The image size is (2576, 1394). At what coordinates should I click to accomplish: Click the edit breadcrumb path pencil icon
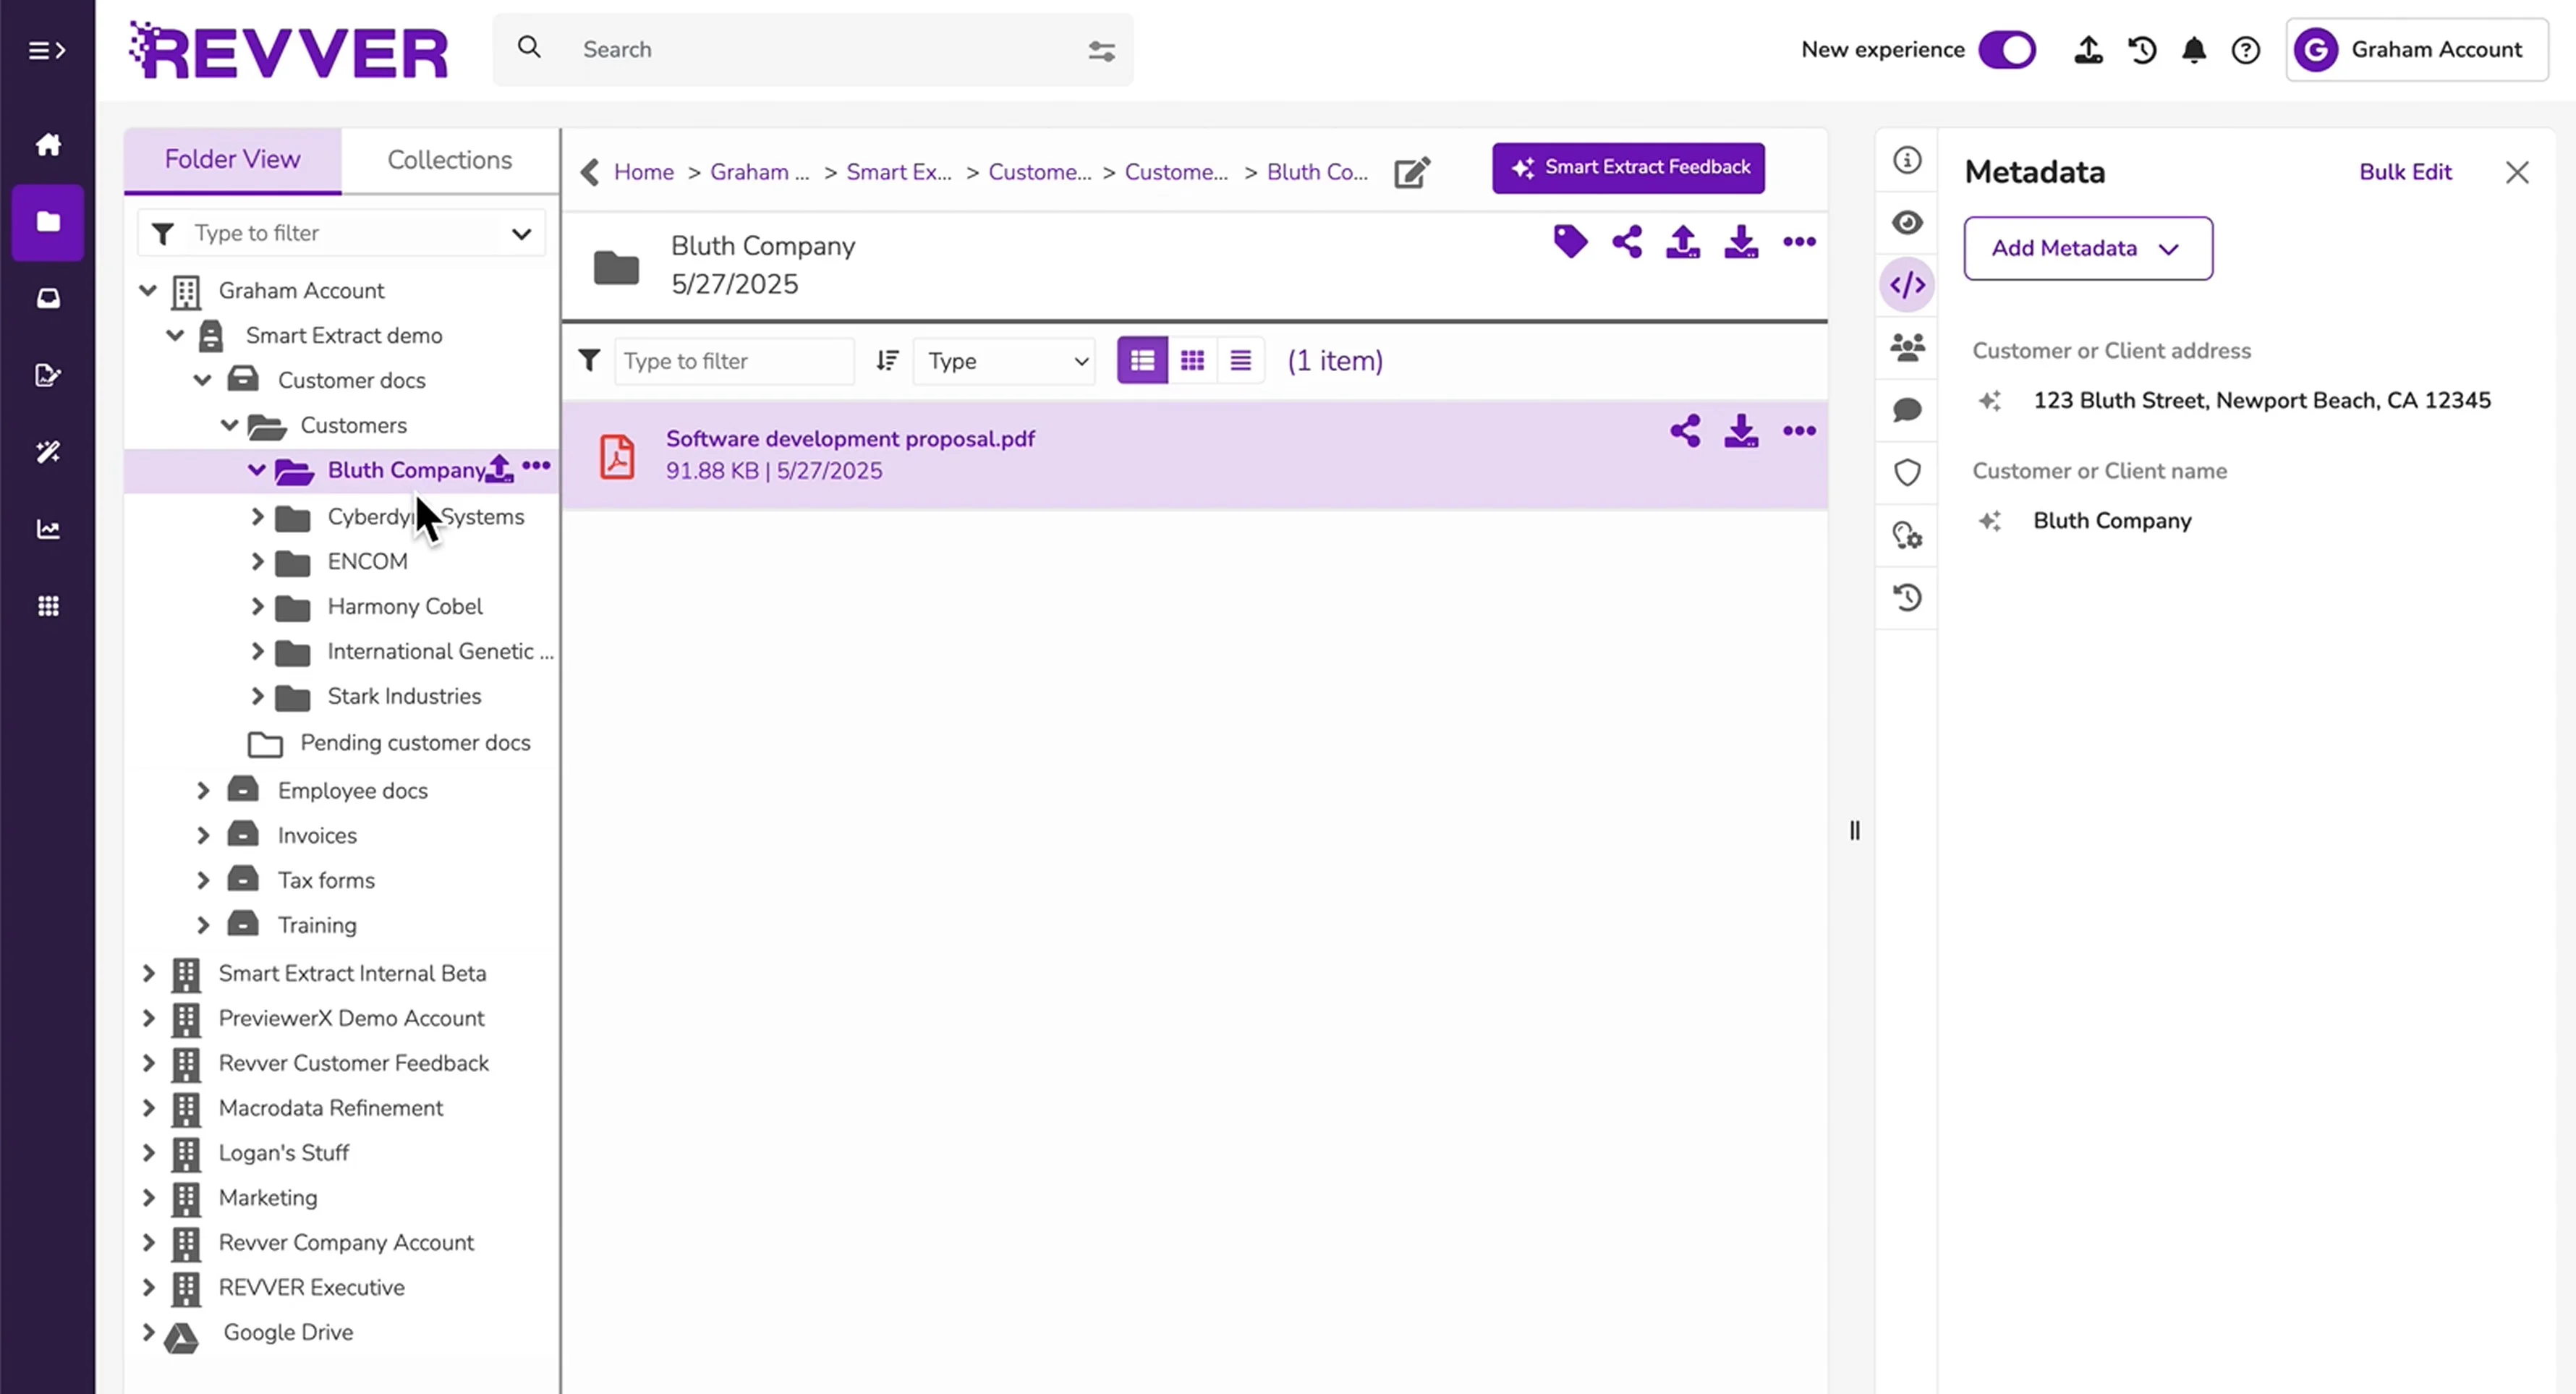1412,172
